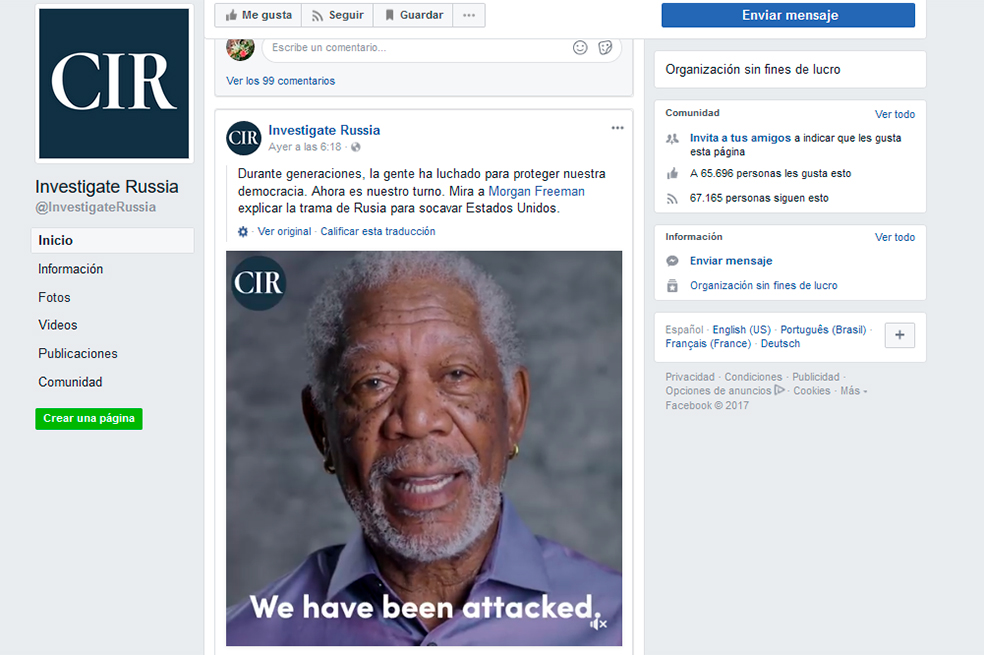Click Ver todo in Información panel
The width and height of the screenshot is (984, 655).
(x=895, y=237)
